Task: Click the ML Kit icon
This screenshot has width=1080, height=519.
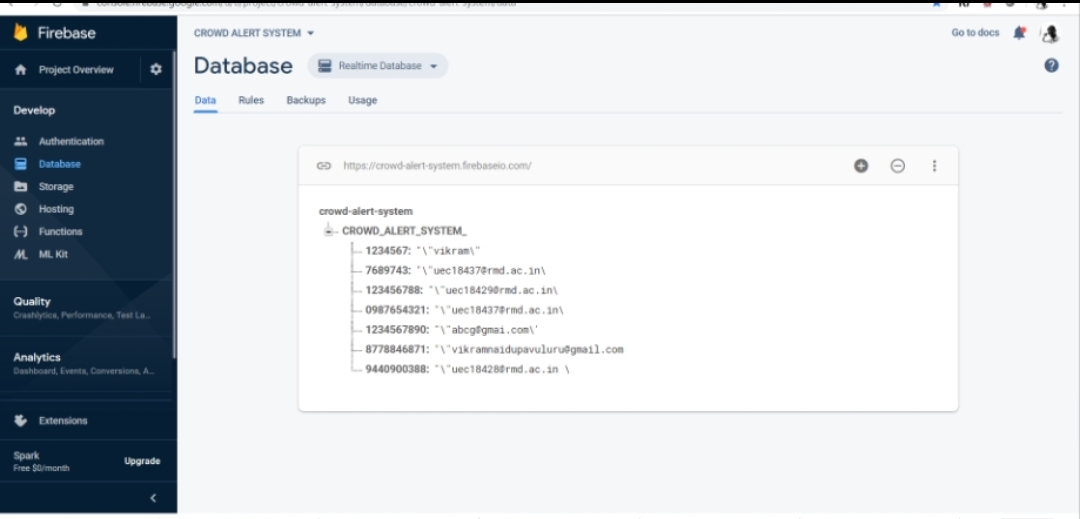Action: coord(21,254)
